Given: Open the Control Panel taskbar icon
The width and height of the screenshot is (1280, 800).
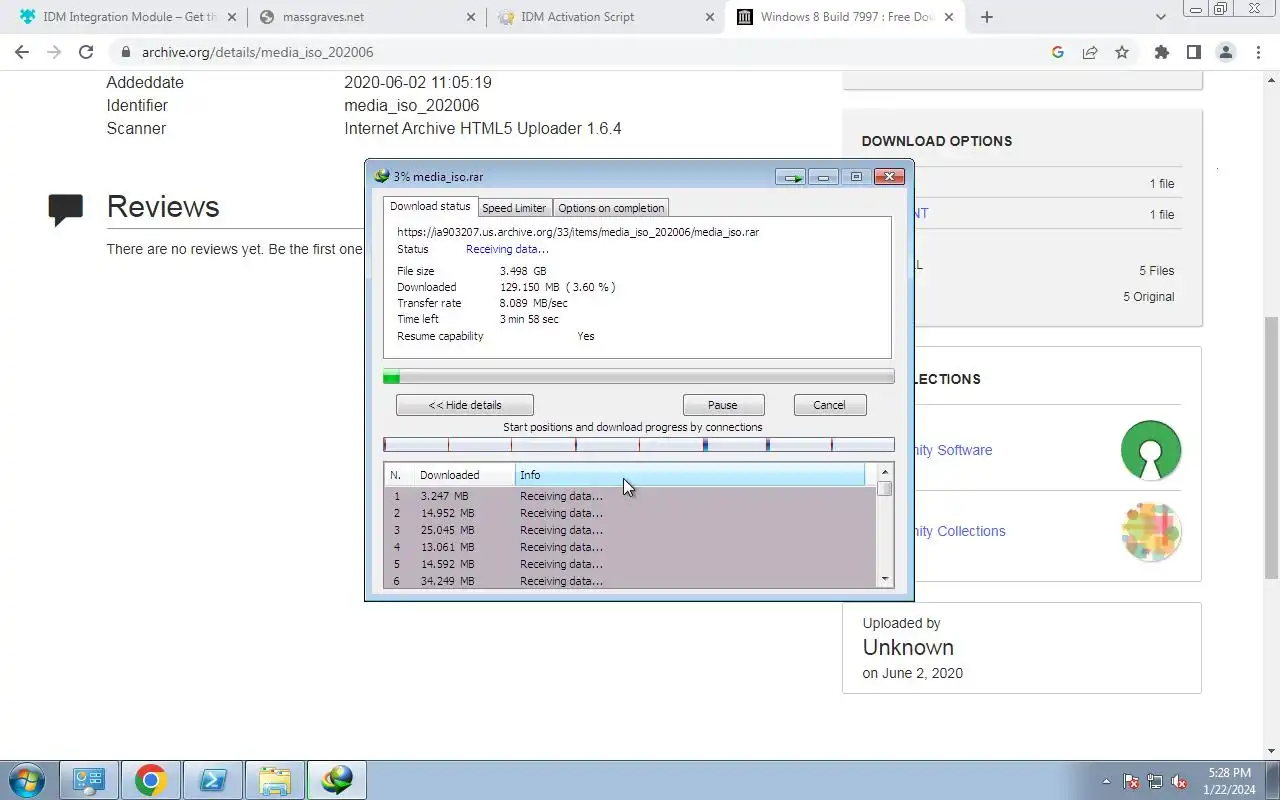Looking at the screenshot, I should 89,780.
